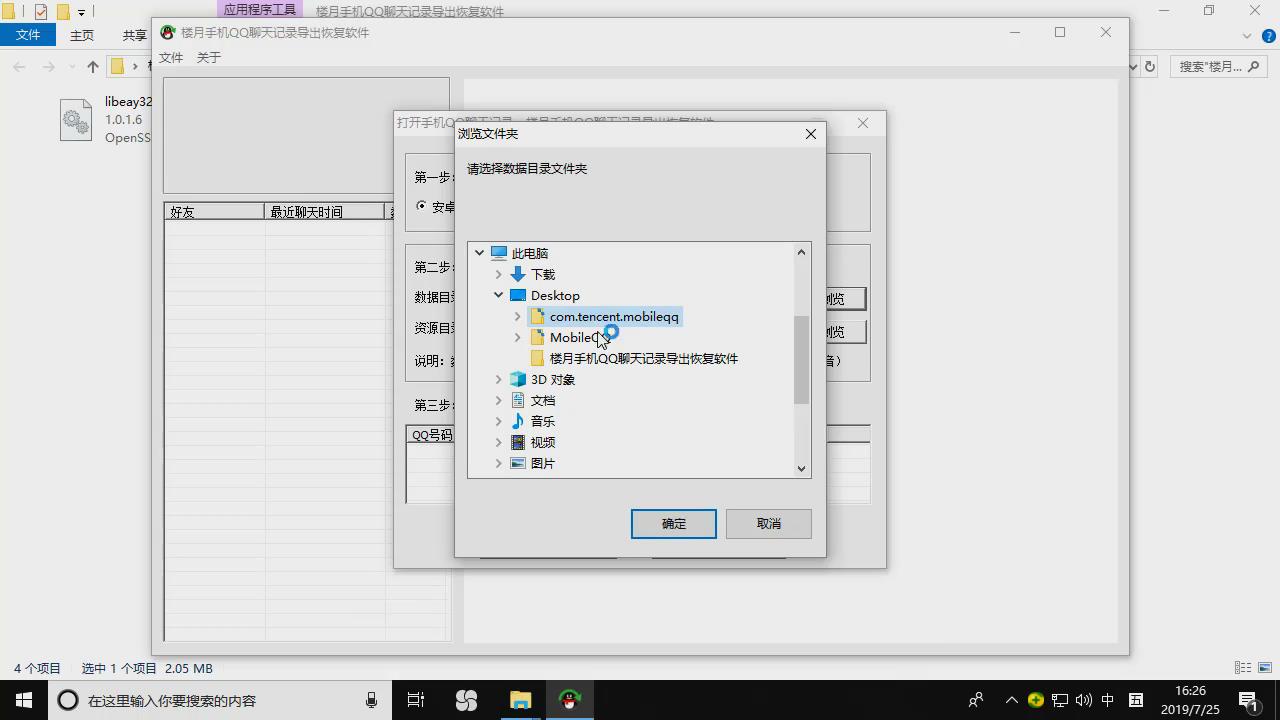Expand the 下载 folder node
Screen dimensions: 1280x720
pos(499,274)
